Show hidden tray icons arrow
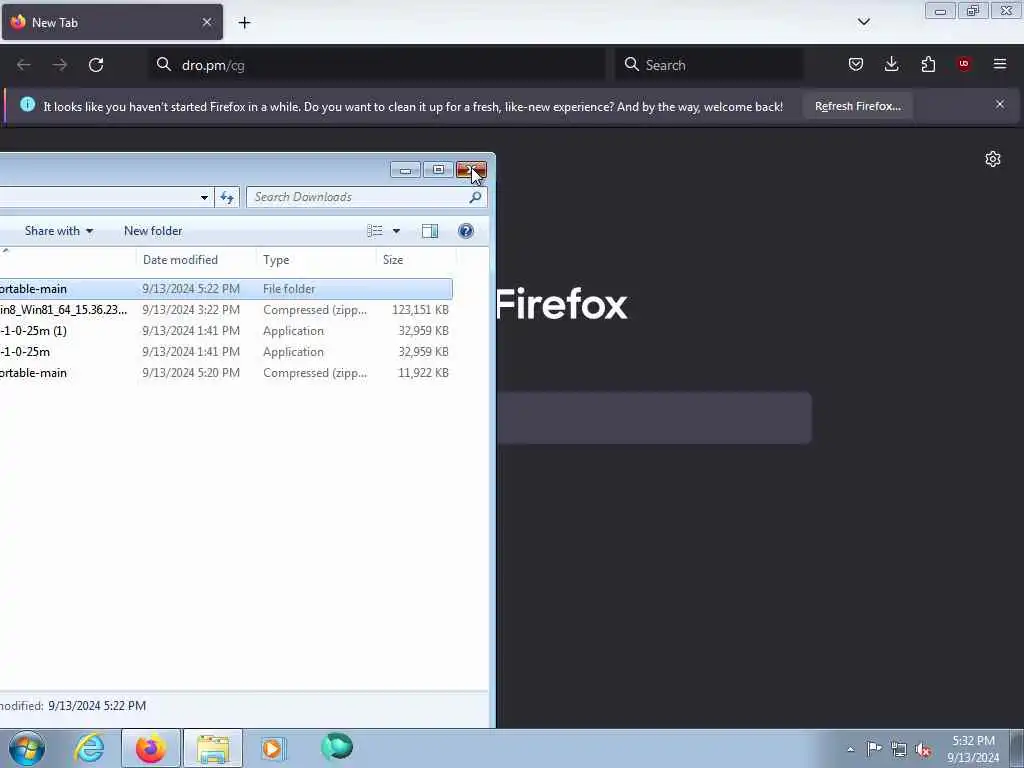This screenshot has width=1024, height=768. tap(850, 749)
